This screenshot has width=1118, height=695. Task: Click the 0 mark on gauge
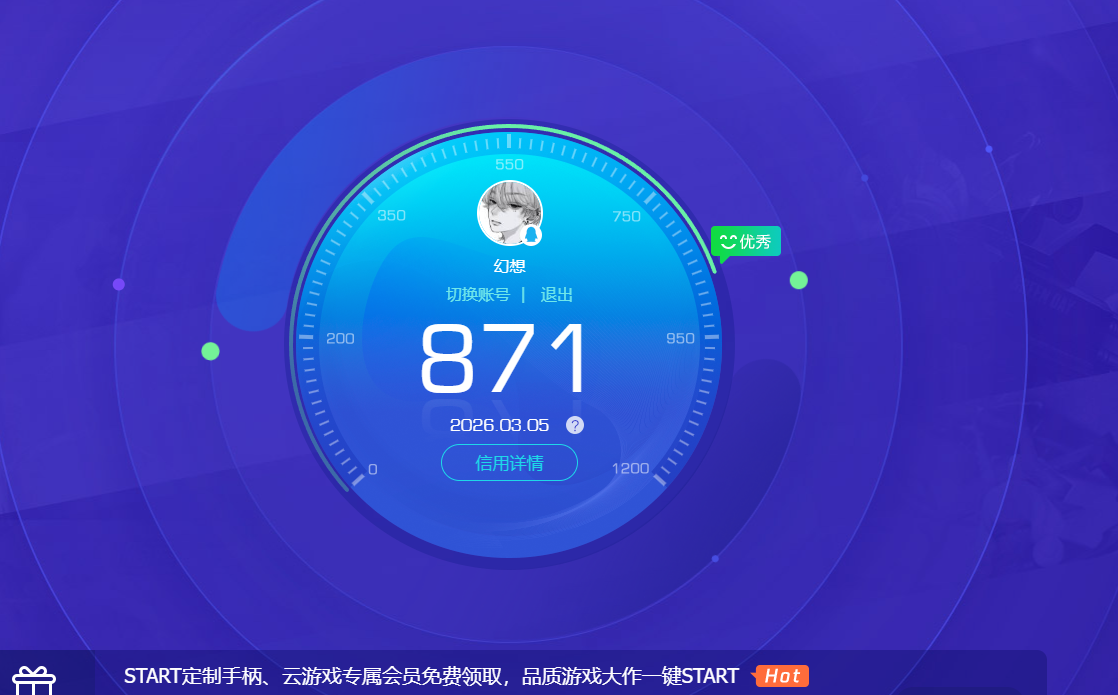pyautogui.click(x=373, y=469)
